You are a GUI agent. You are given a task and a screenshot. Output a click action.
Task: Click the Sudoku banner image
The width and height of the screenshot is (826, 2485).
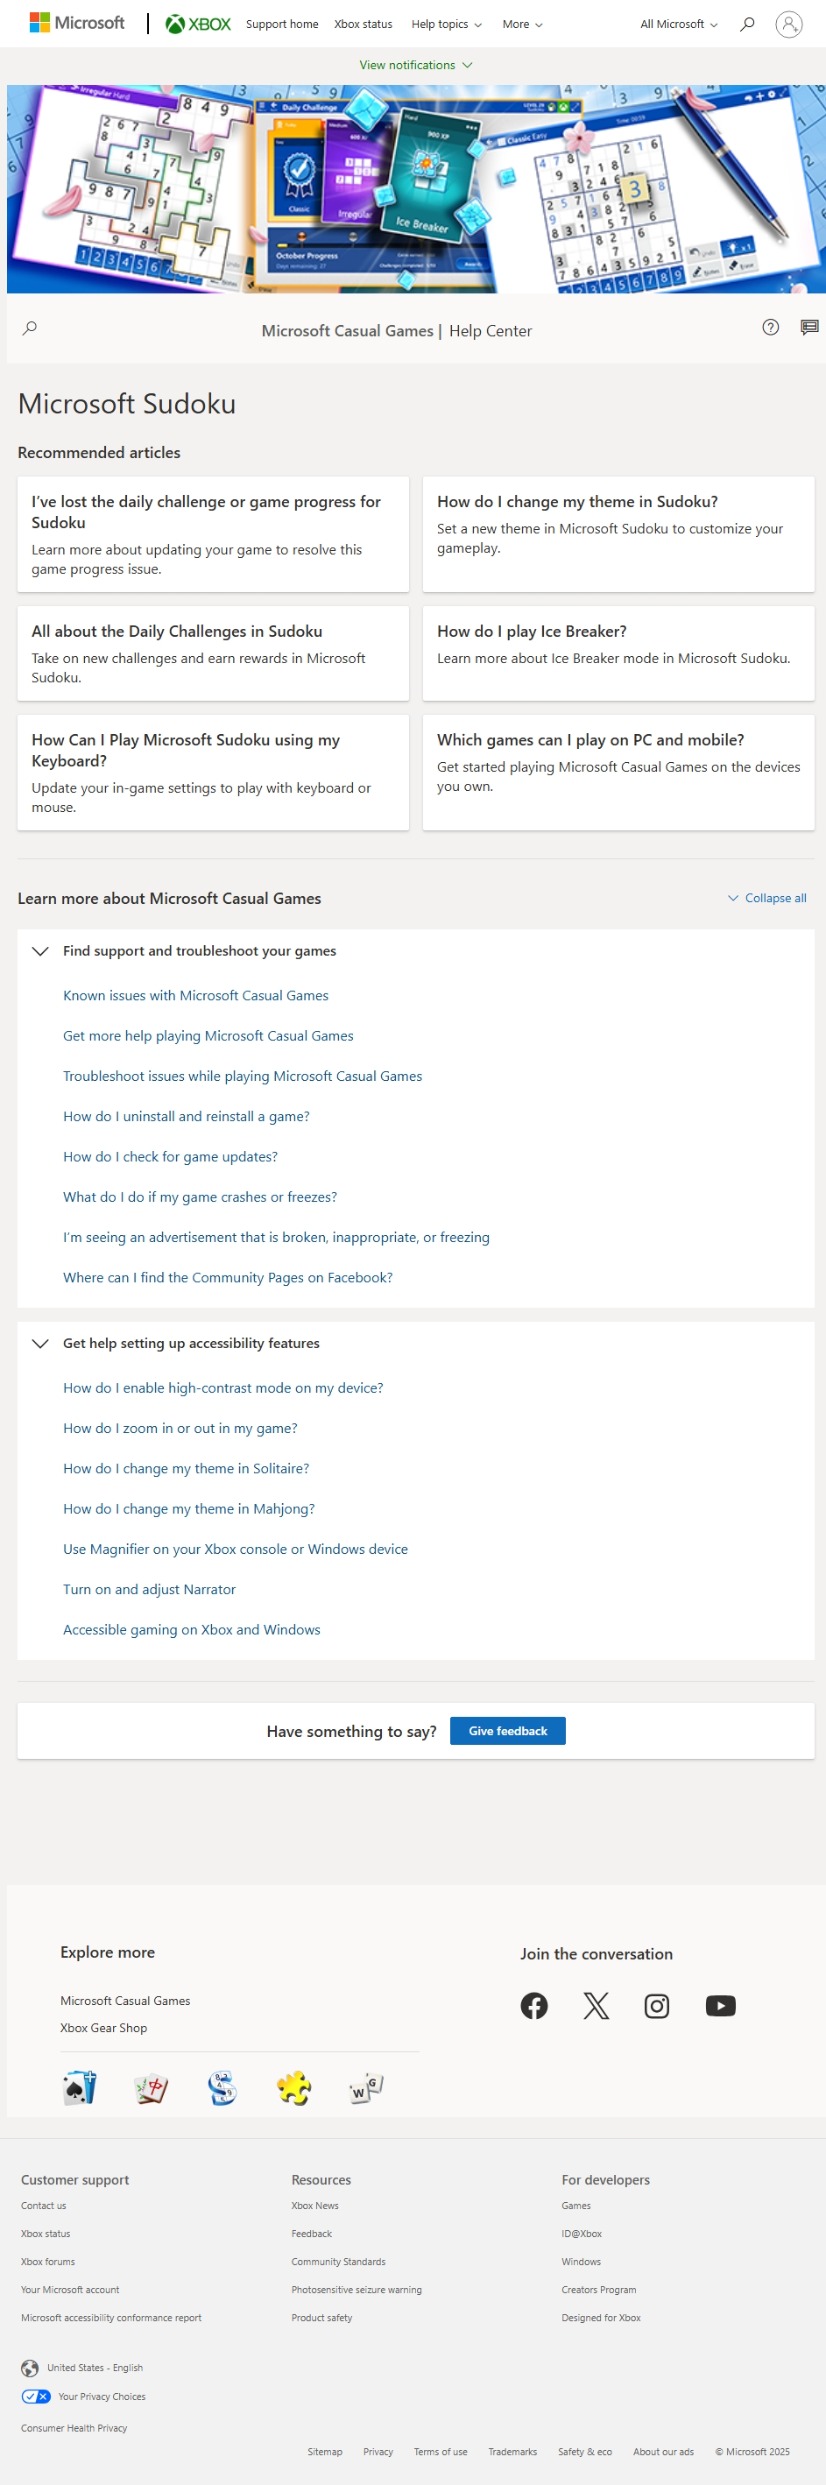tap(416, 189)
